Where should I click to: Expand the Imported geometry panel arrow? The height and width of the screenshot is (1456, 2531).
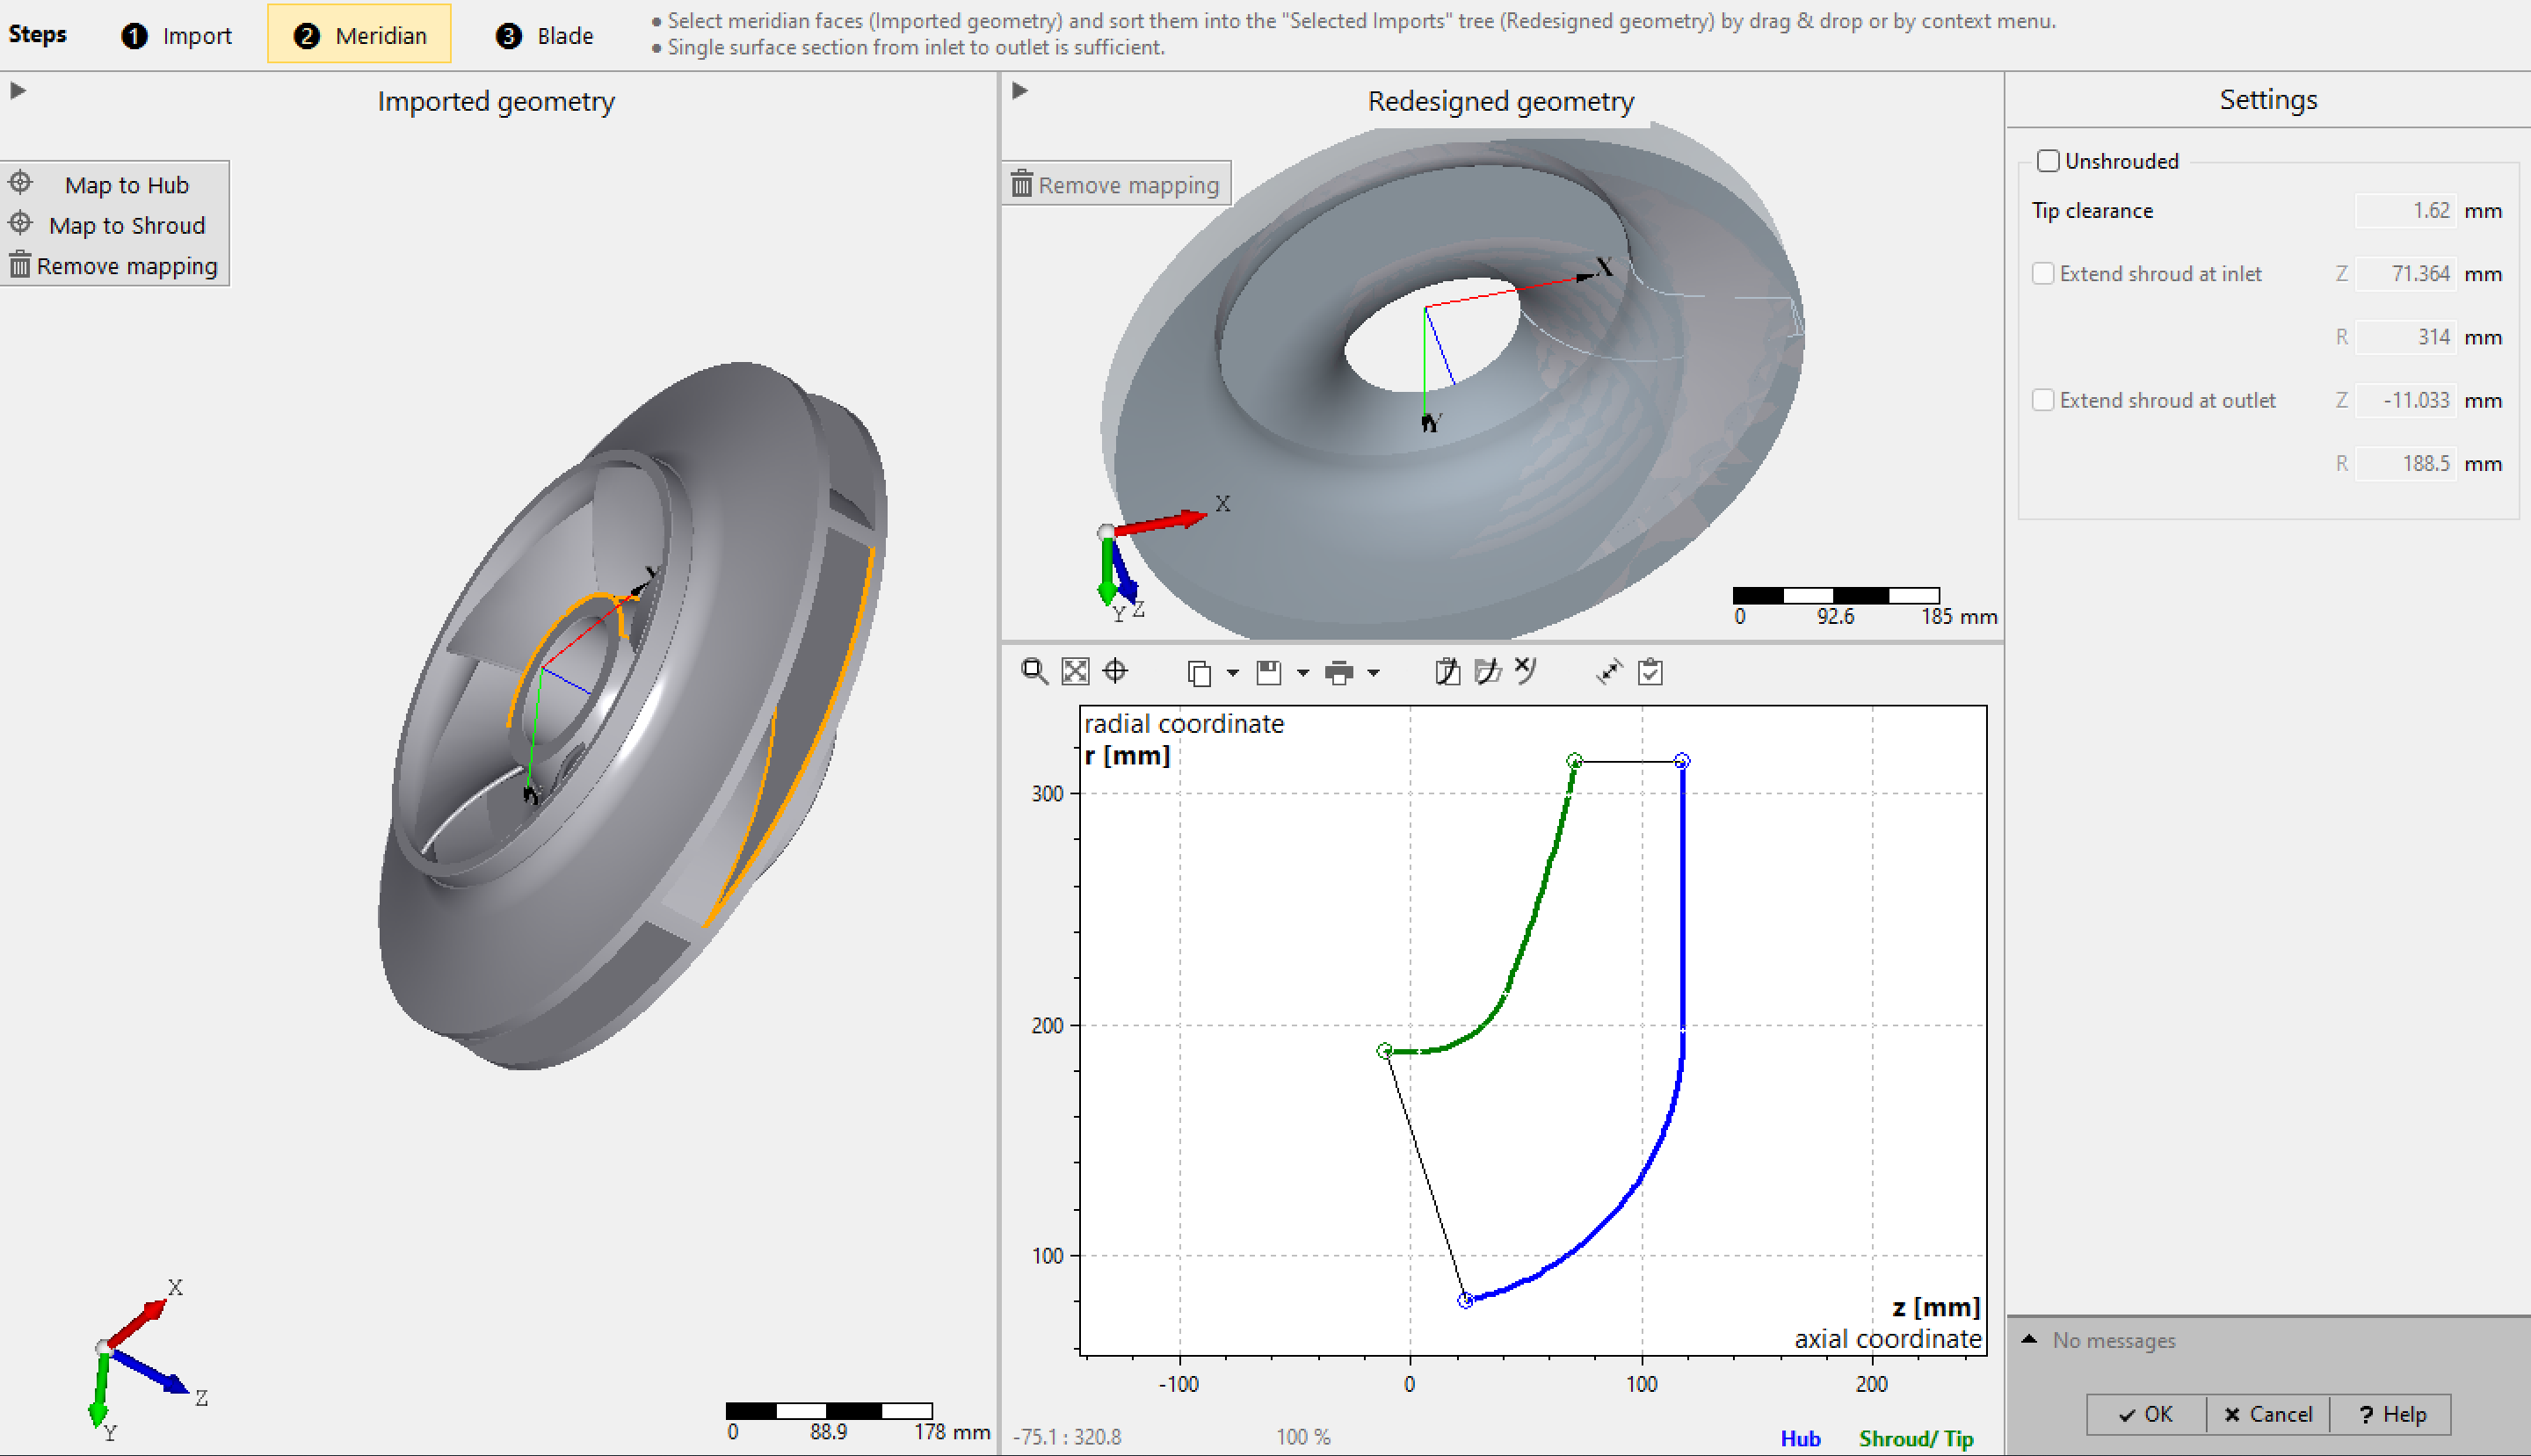(18, 91)
